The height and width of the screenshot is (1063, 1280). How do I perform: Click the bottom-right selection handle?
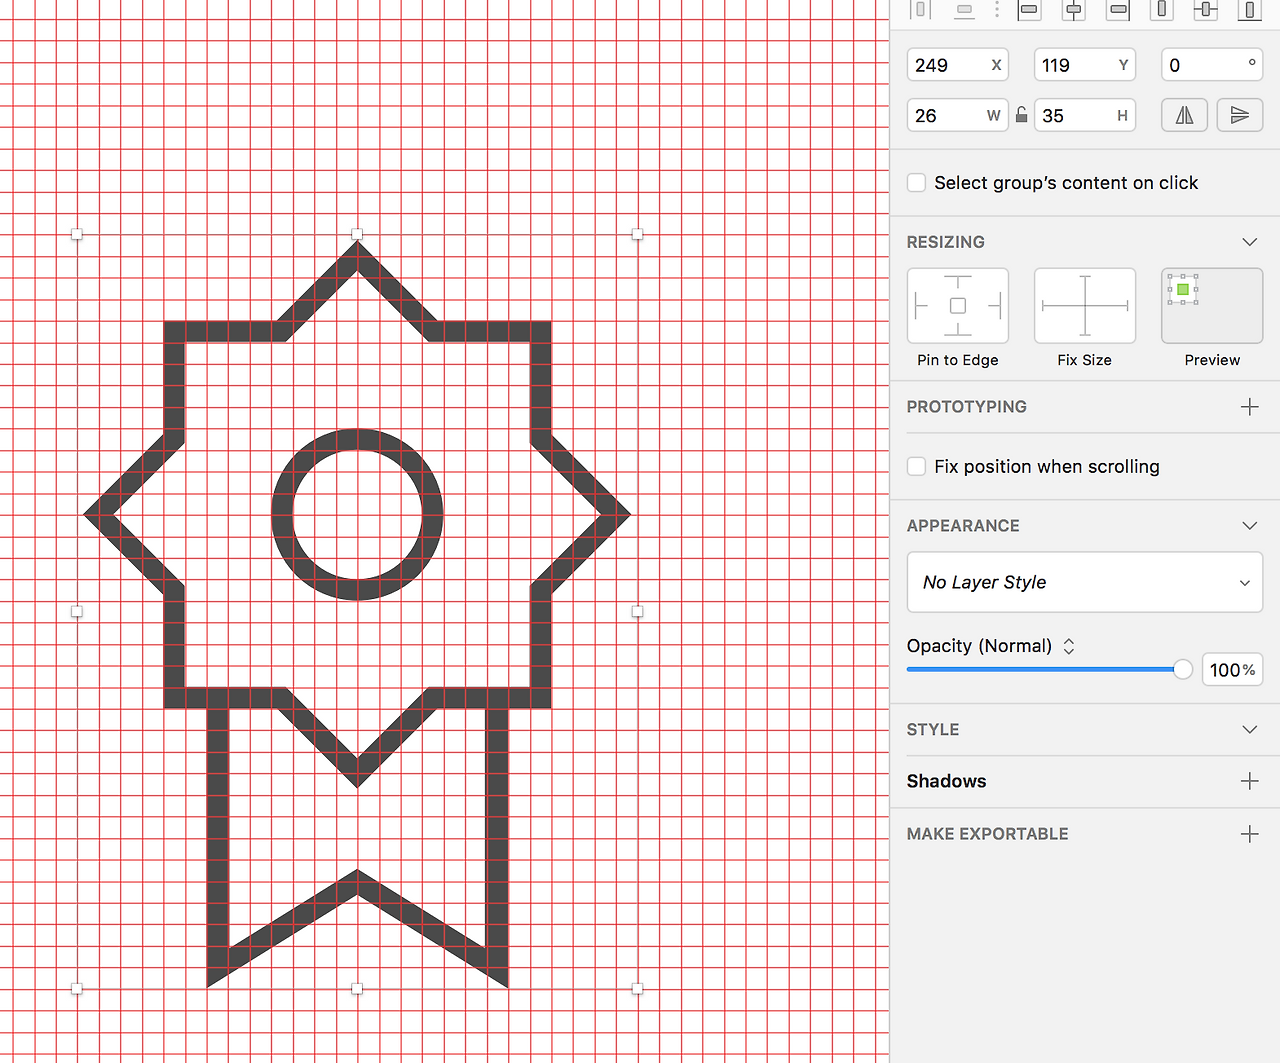(x=637, y=988)
